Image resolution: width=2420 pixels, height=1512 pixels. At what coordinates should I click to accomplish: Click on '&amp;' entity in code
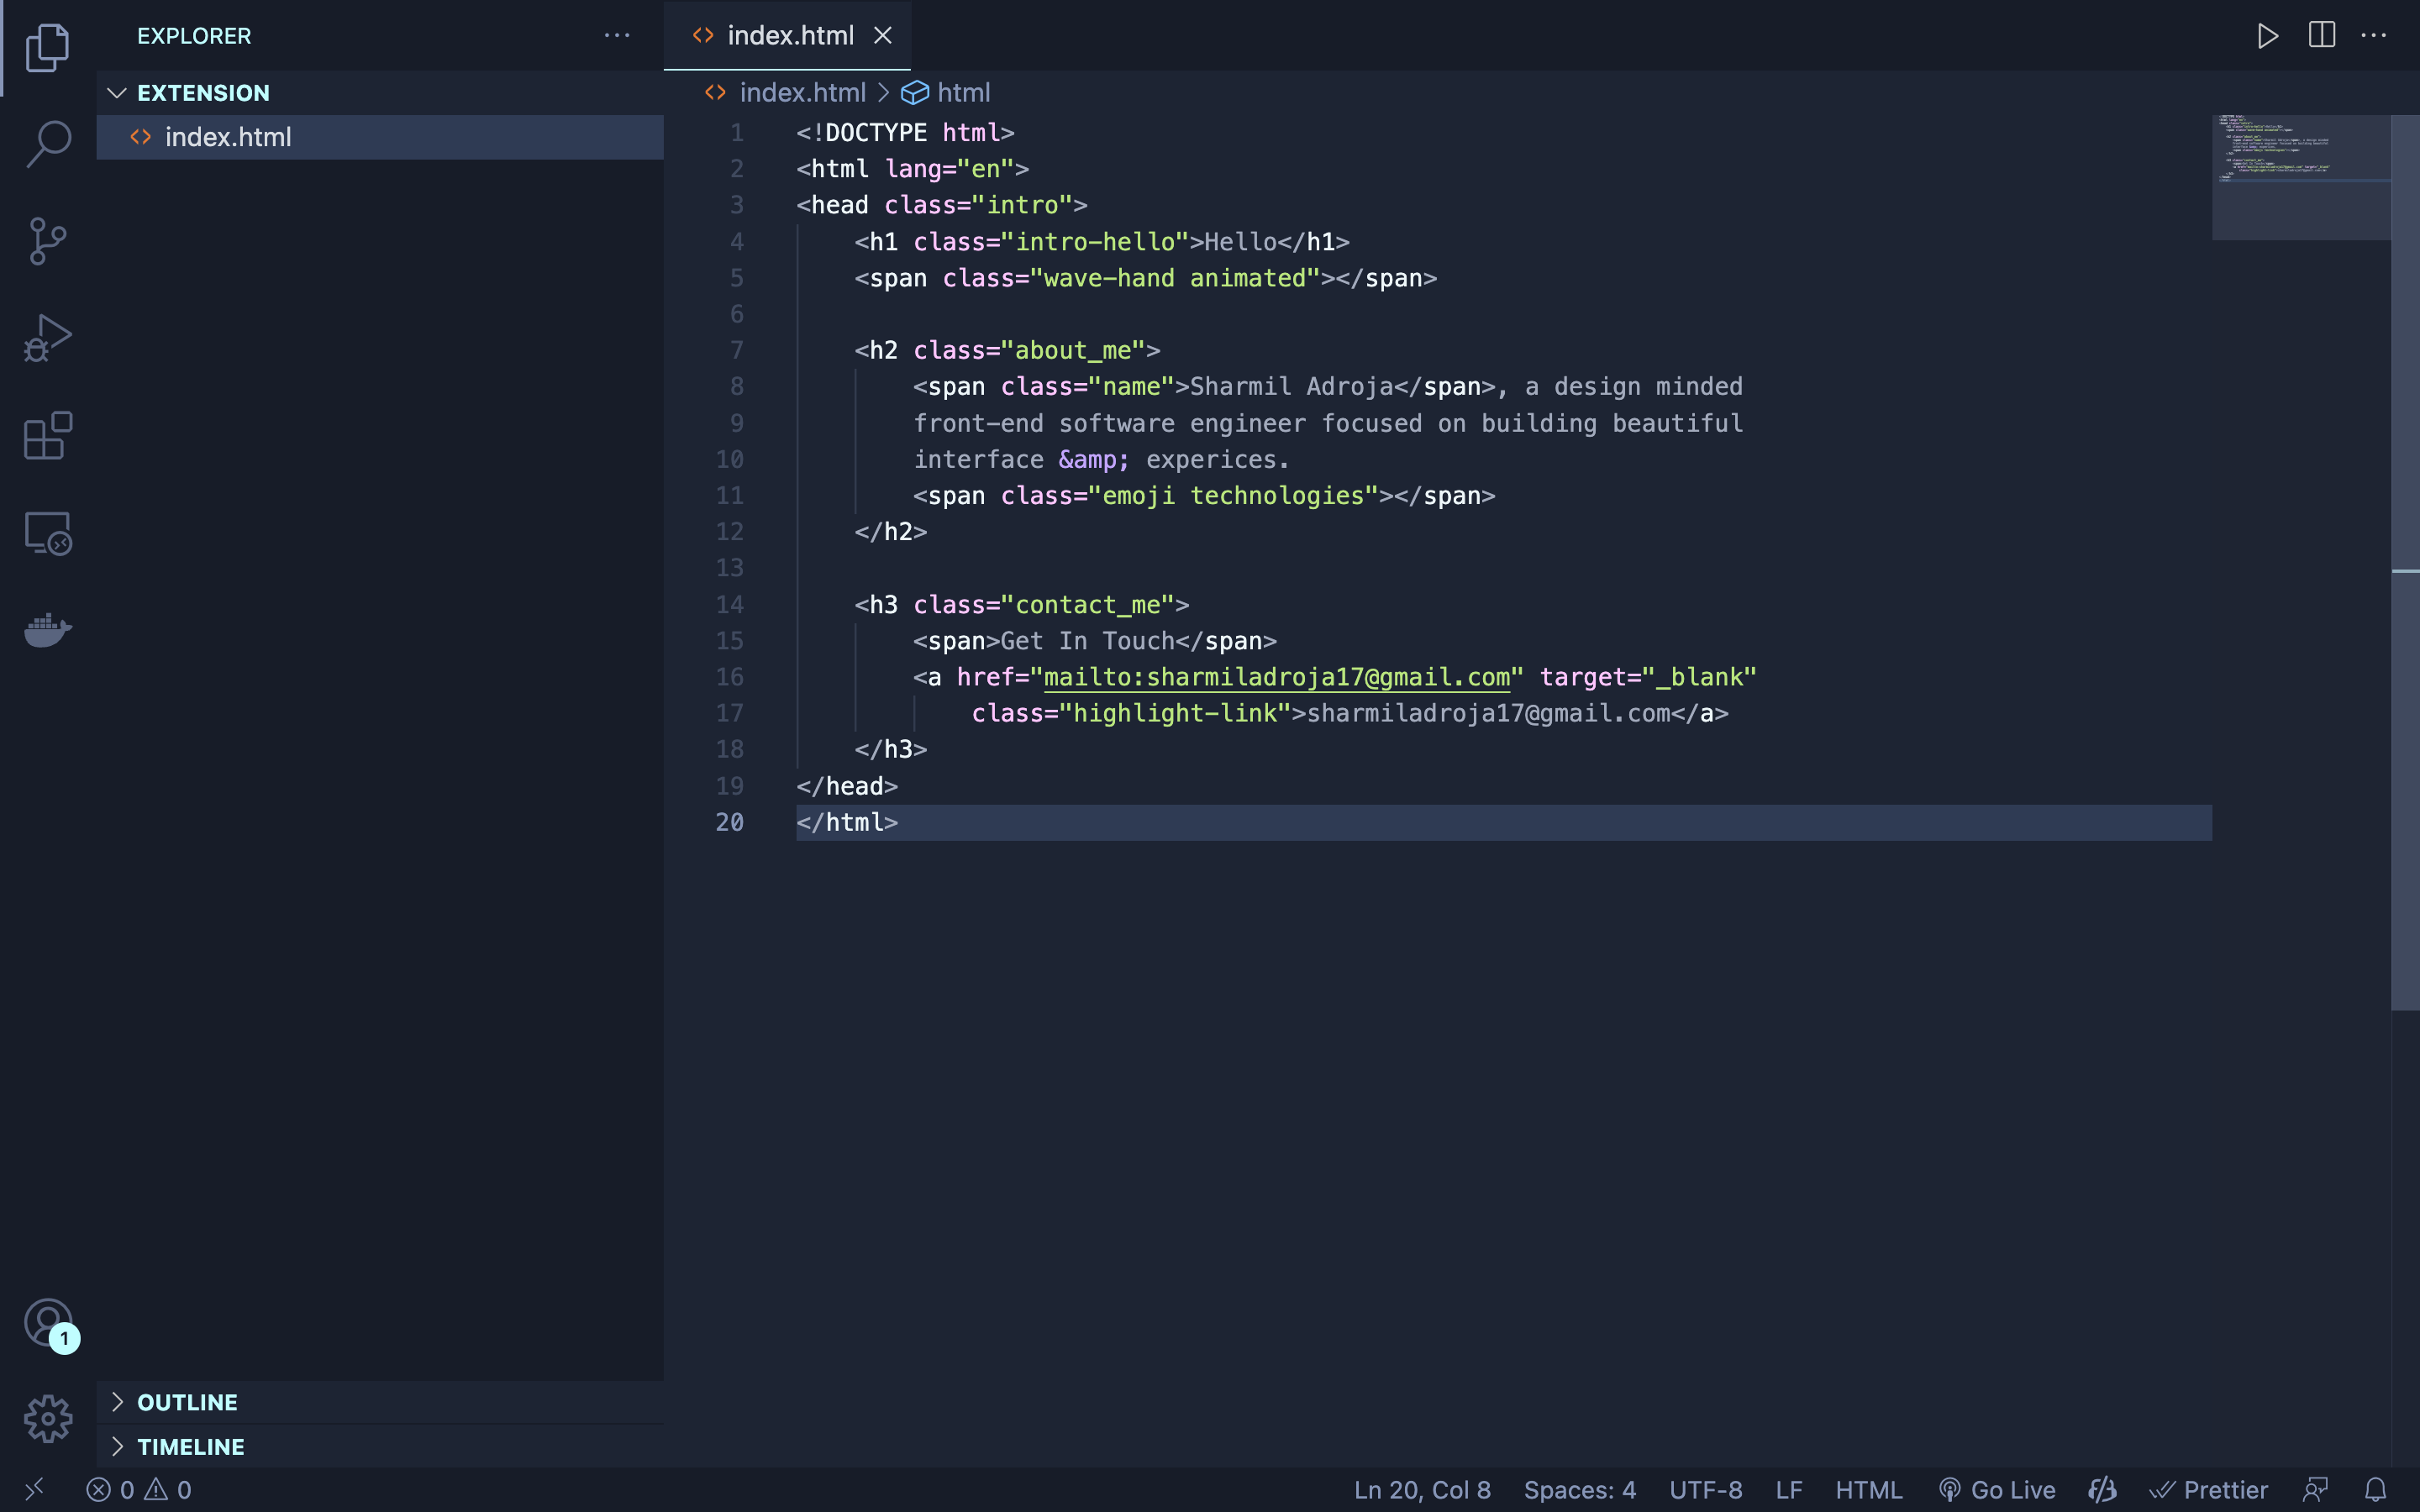pos(1094,460)
